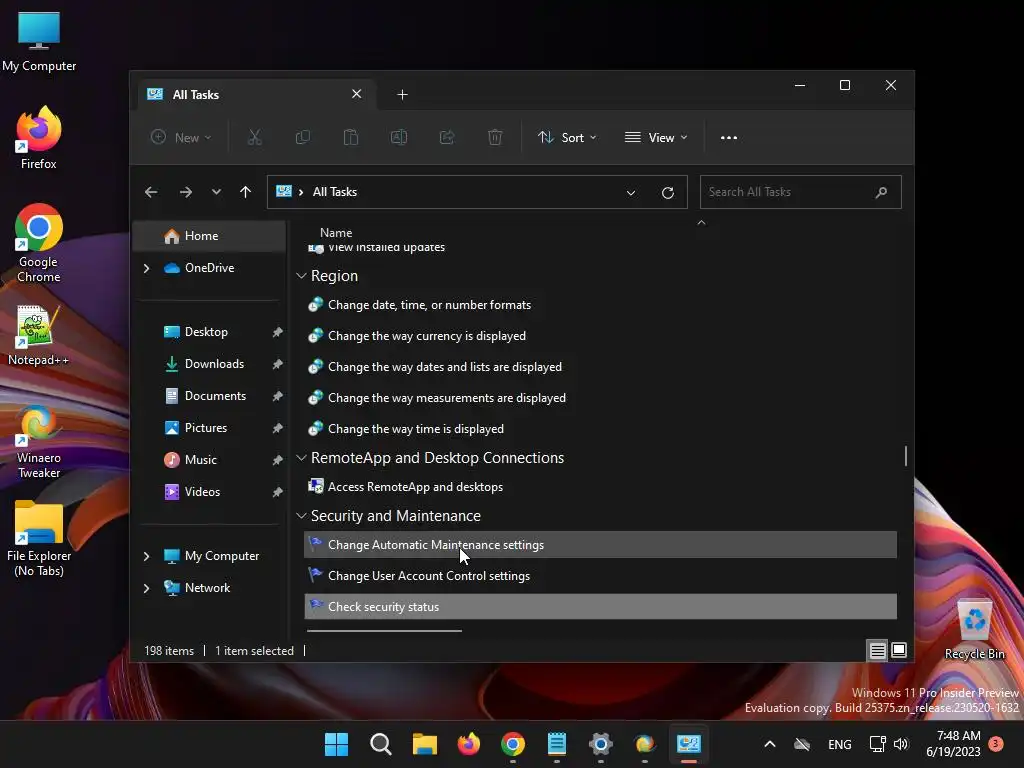The image size is (1024, 768).
Task: Go forward with the right arrow
Action: pyautogui.click(x=185, y=192)
